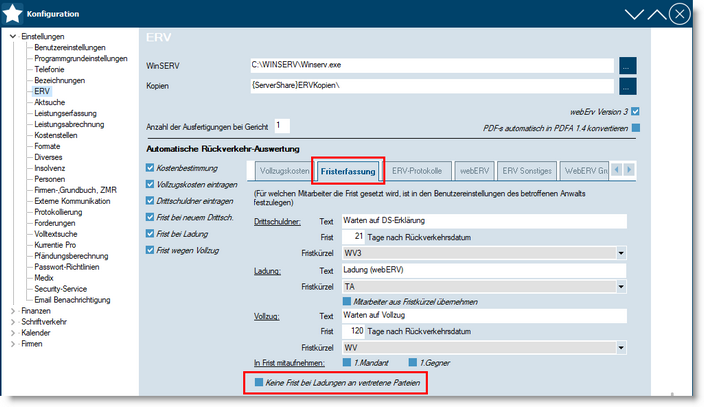Uncheck the Kostenbestimmung checkbox

[151, 167]
